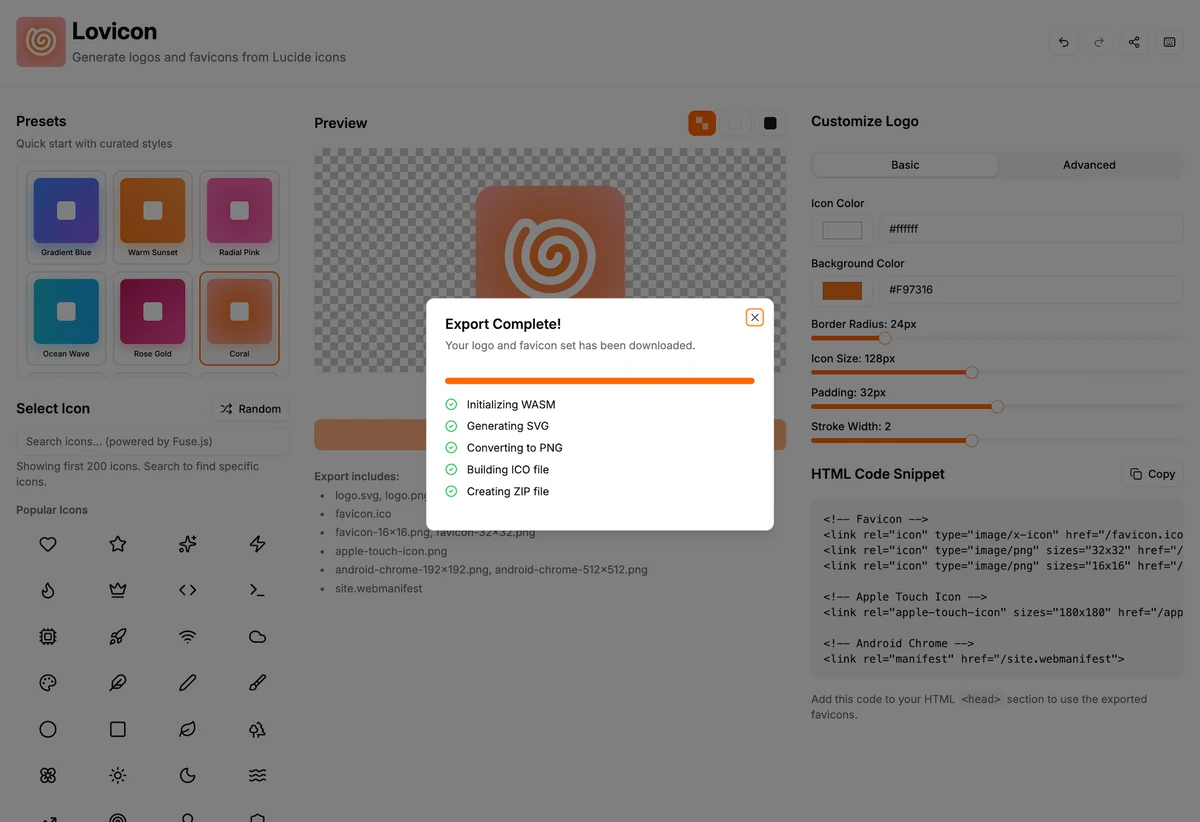Apply the Radial Pink preset
The height and width of the screenshot is (822, 1200).
[x=239, y=217]
